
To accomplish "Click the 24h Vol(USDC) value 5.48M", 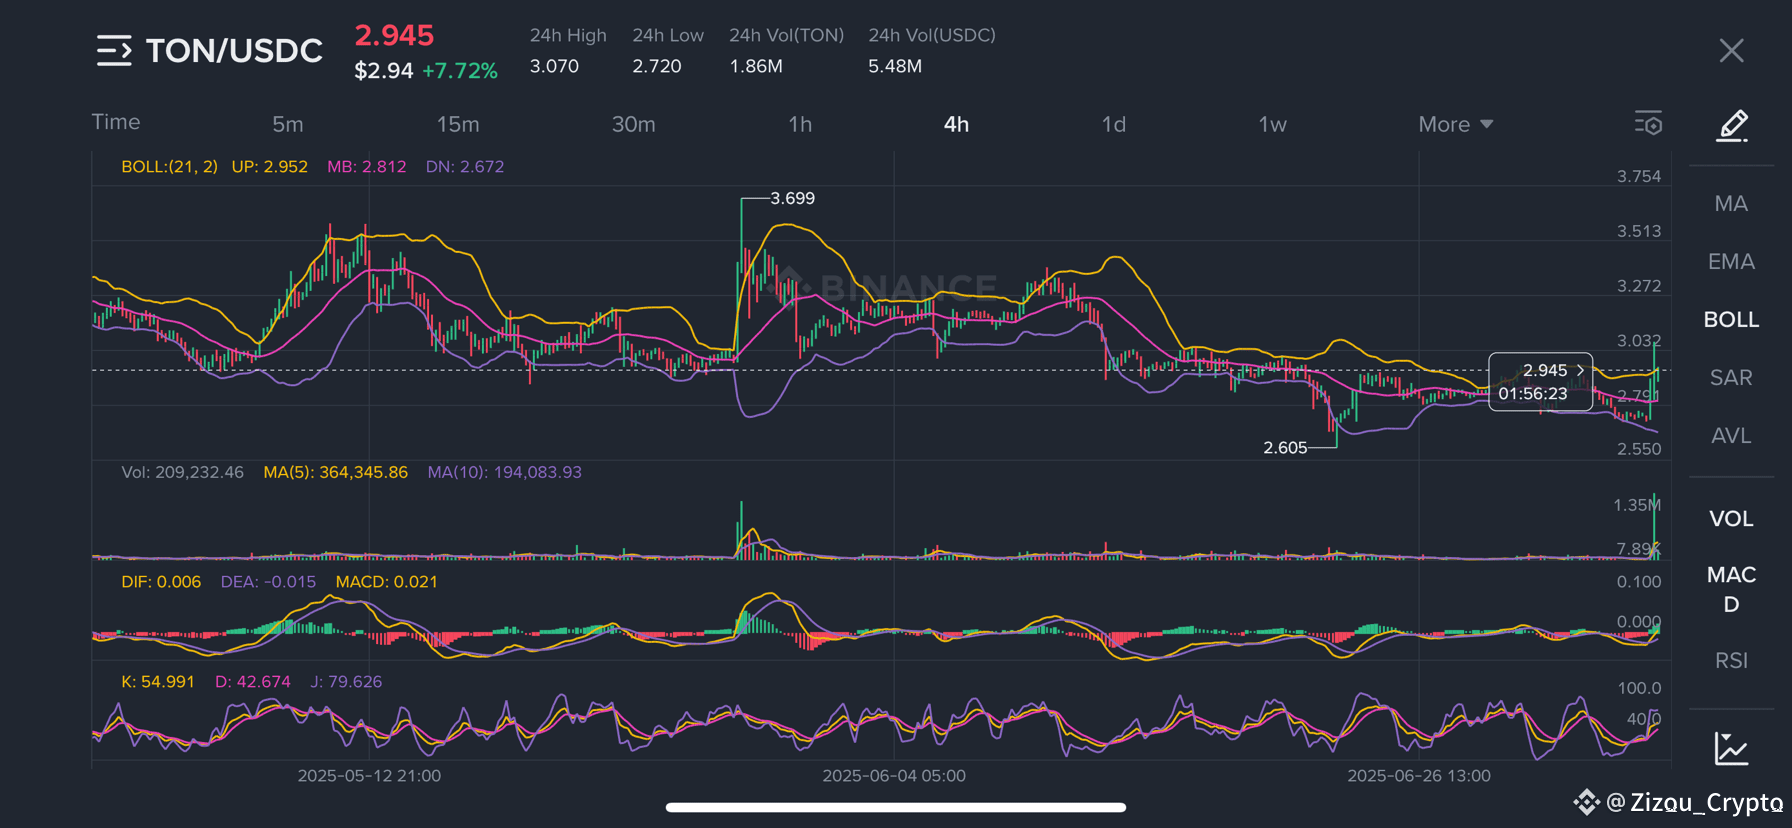I will coord(895,66).
